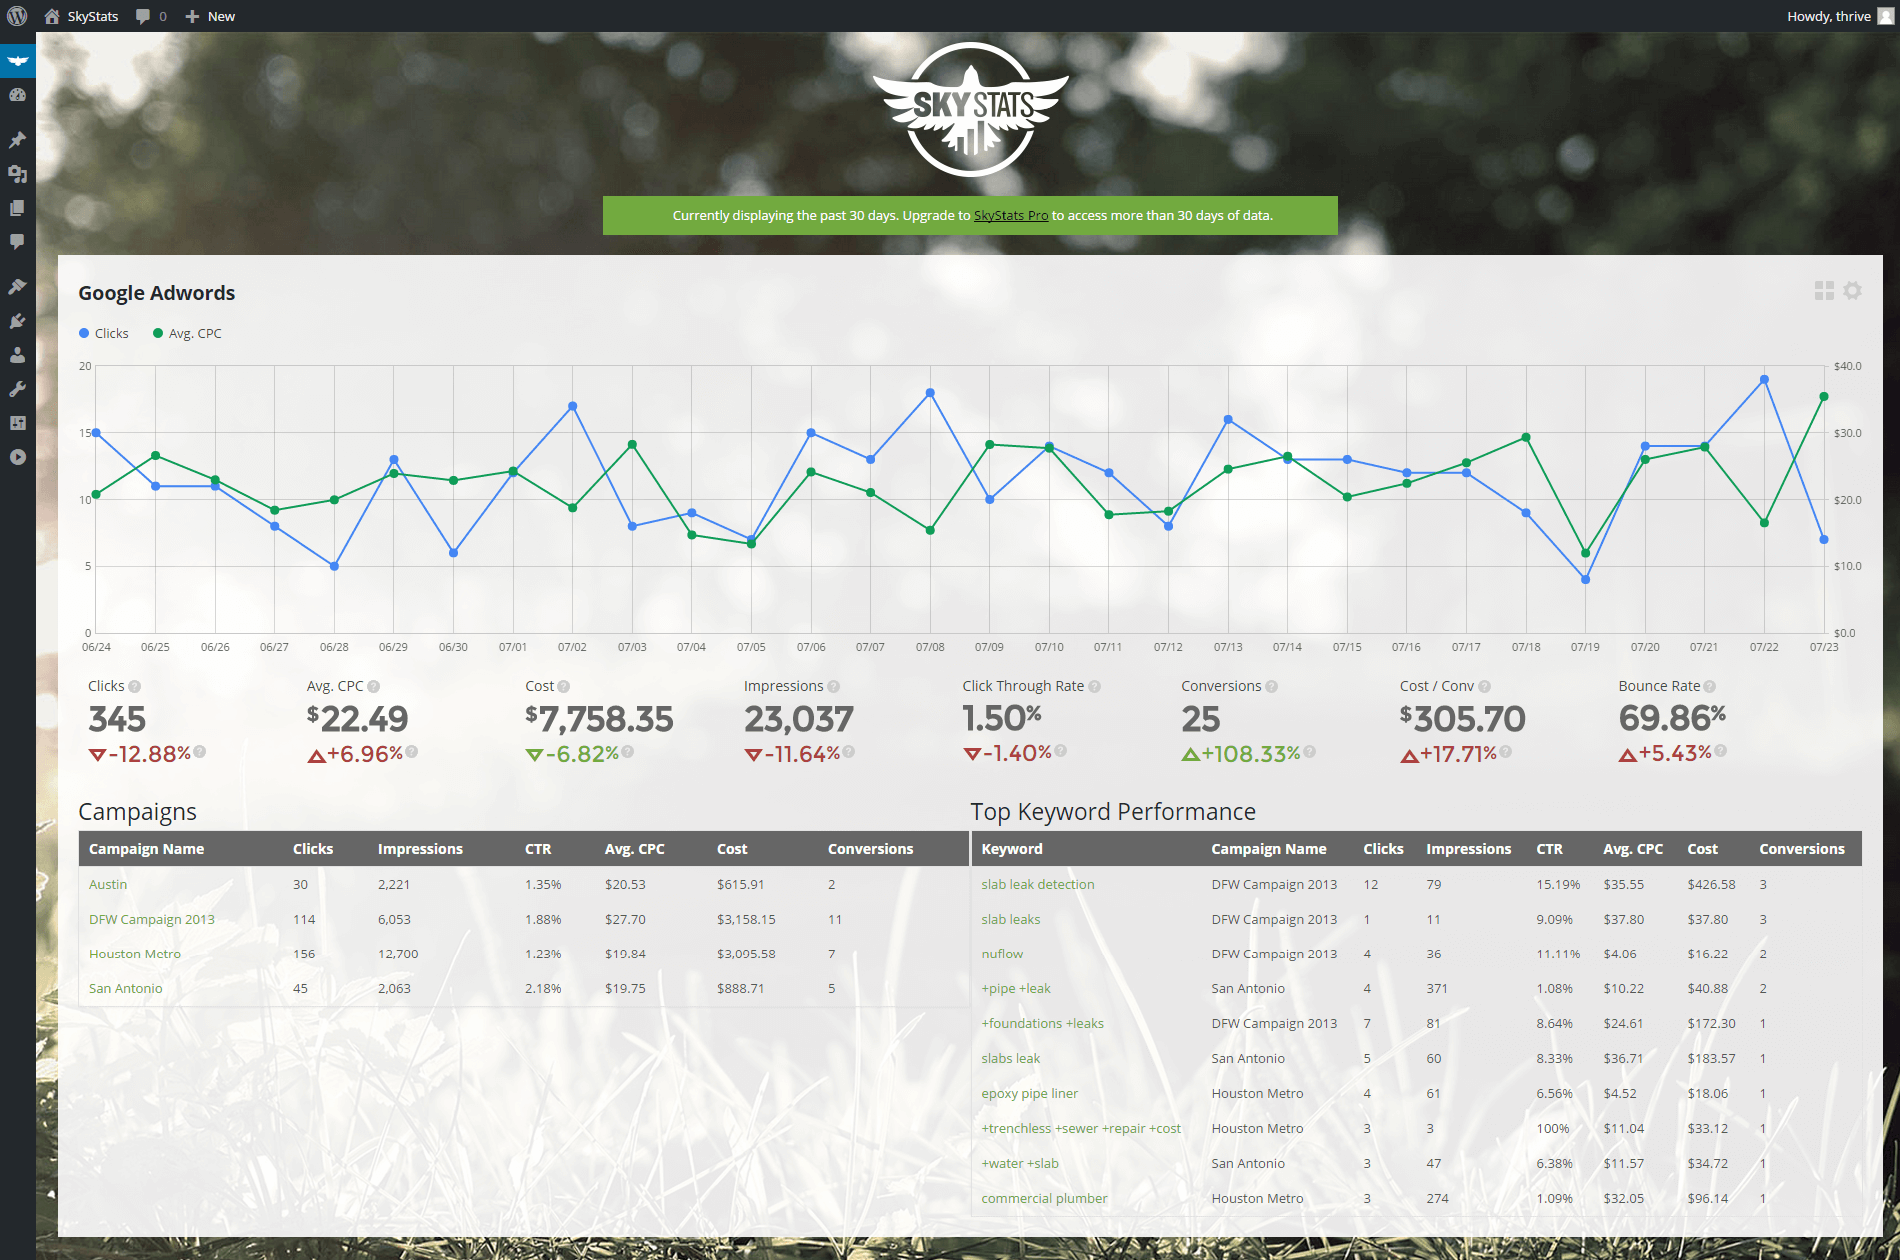This screenshot has width=1900, height=1260.
Task: Click help icon beside Cost / Conv
Action: click(1485, 686)
